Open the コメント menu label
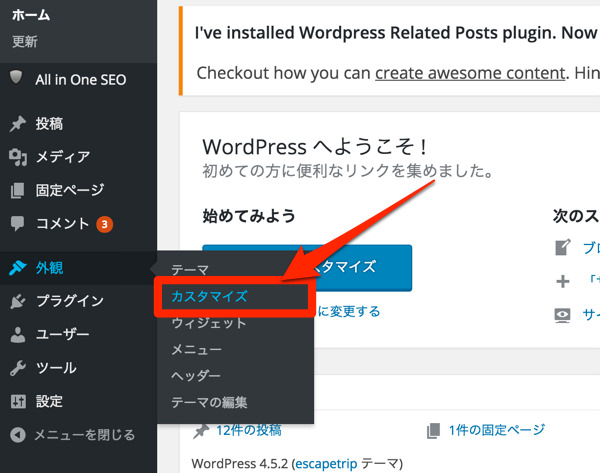 62,223
